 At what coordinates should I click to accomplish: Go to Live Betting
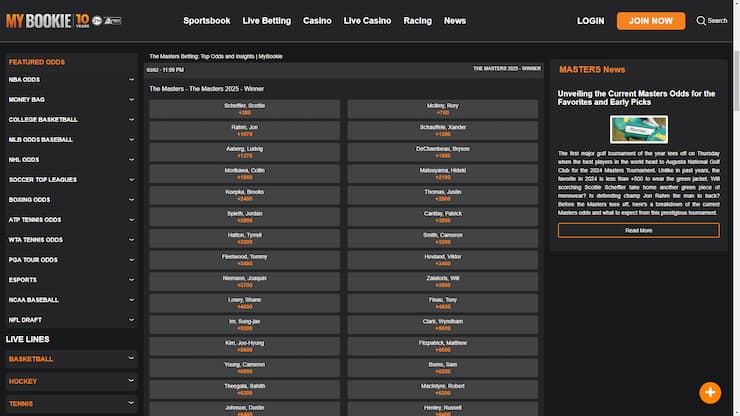click(x=267, y=21)
